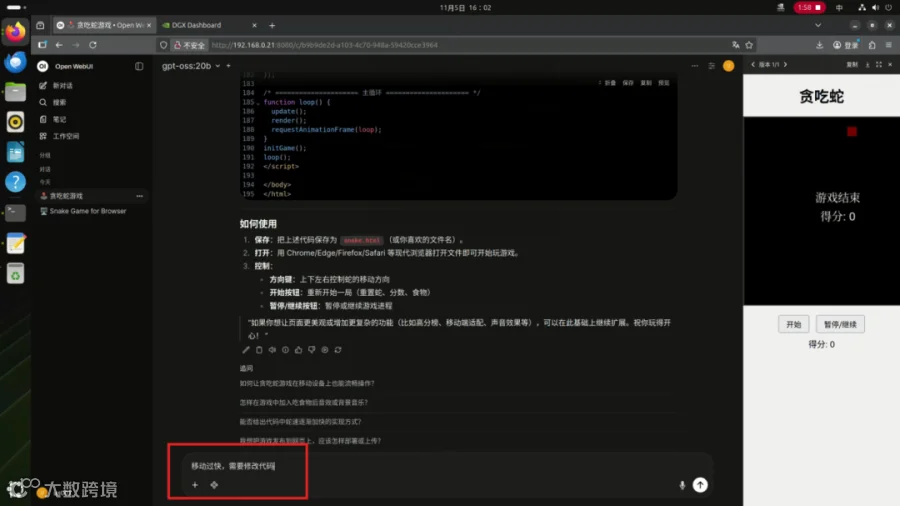Collapse the code block (折叠)
The width and height of the screenshot is (900, 506).
[608, 83]
